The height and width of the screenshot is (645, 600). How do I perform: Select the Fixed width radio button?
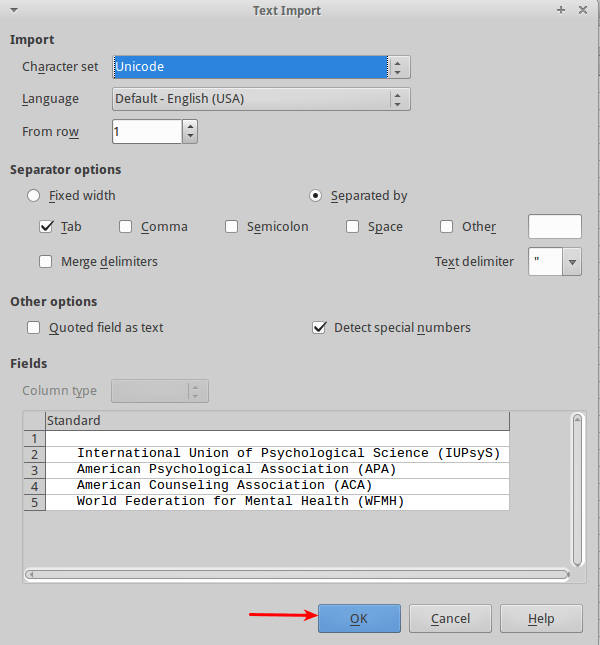pos(34,196)
